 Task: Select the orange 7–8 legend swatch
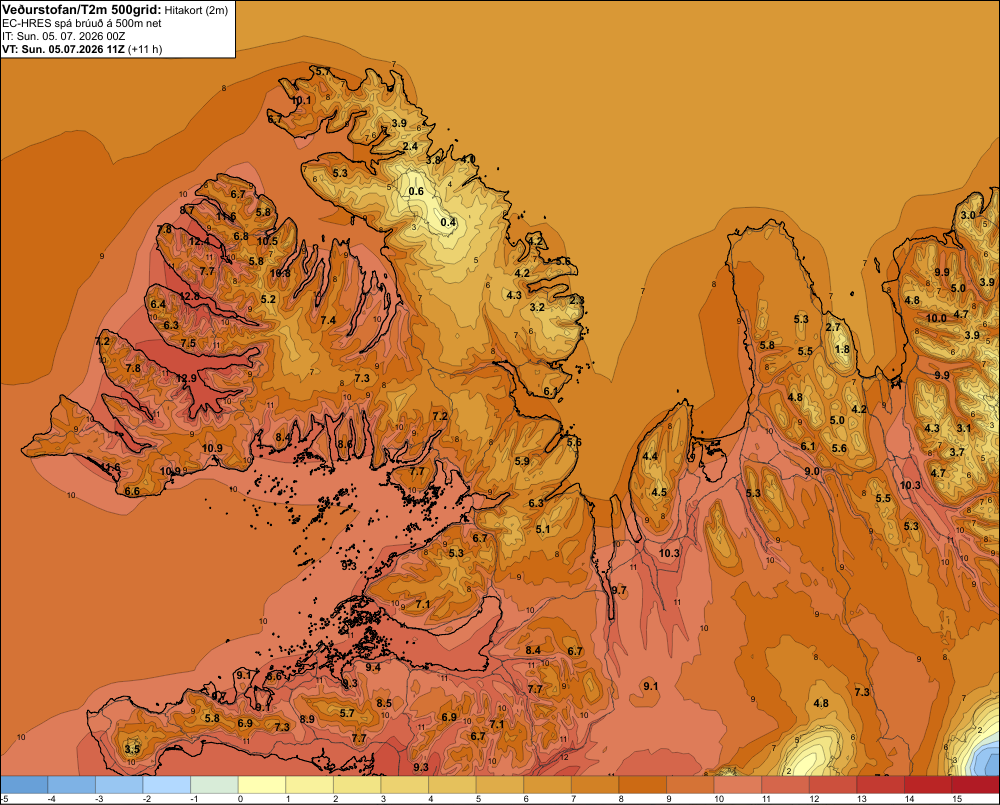[x=595, y=785]
